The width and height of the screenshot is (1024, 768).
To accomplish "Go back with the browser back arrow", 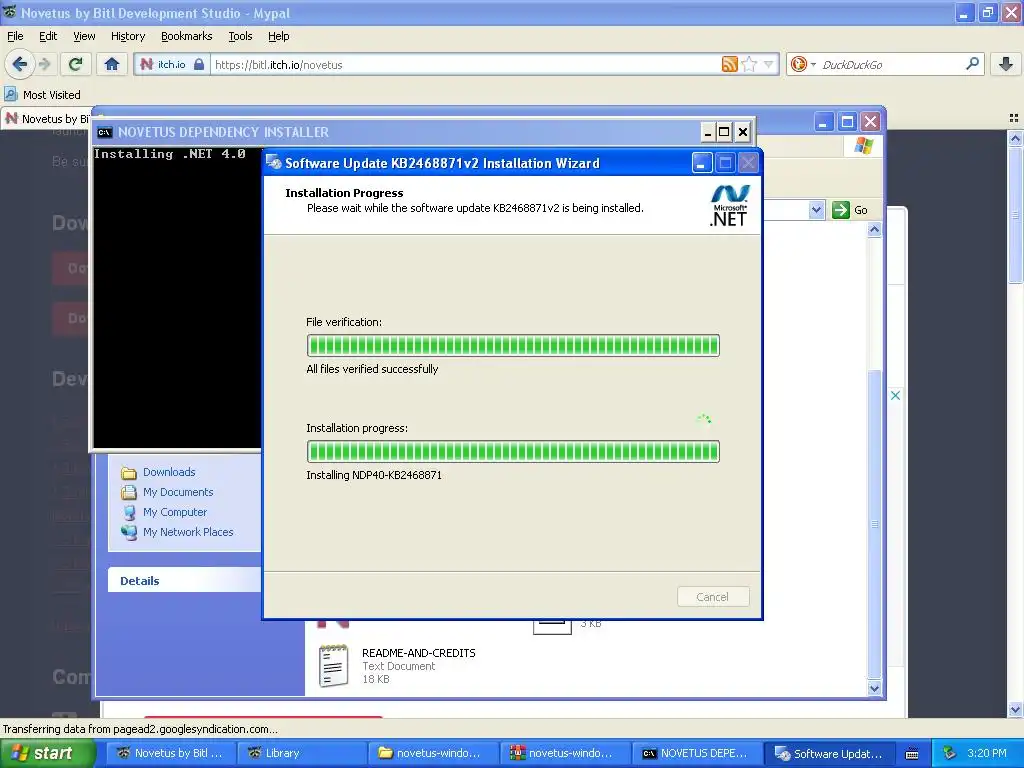I will click(20, 64).
